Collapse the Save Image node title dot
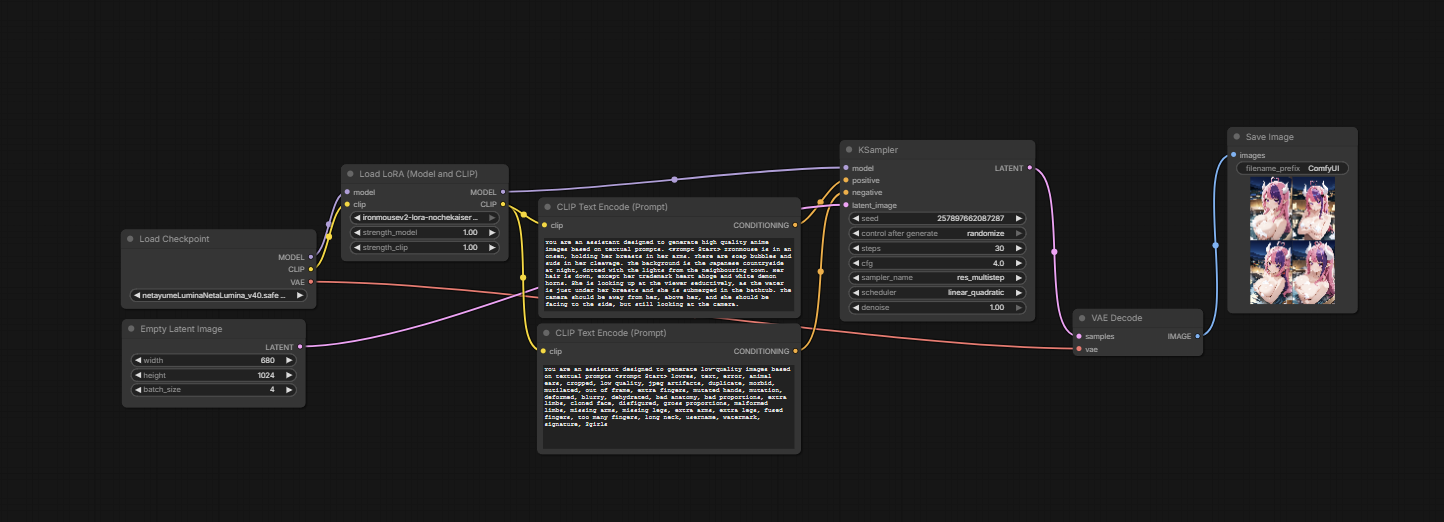The width and height of the screenshot is (1444, 522). (1237, 137)
